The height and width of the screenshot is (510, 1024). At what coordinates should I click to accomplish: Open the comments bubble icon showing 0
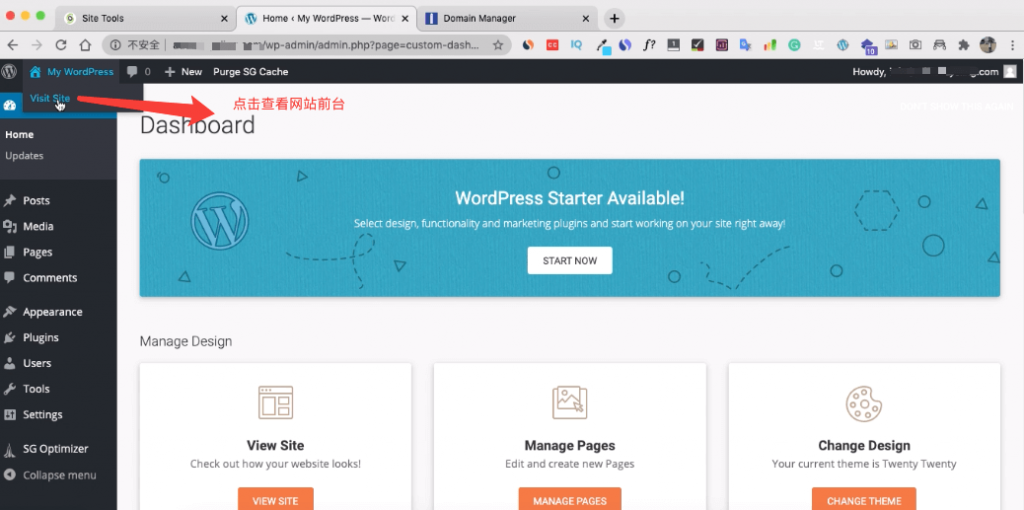point(132,72)
